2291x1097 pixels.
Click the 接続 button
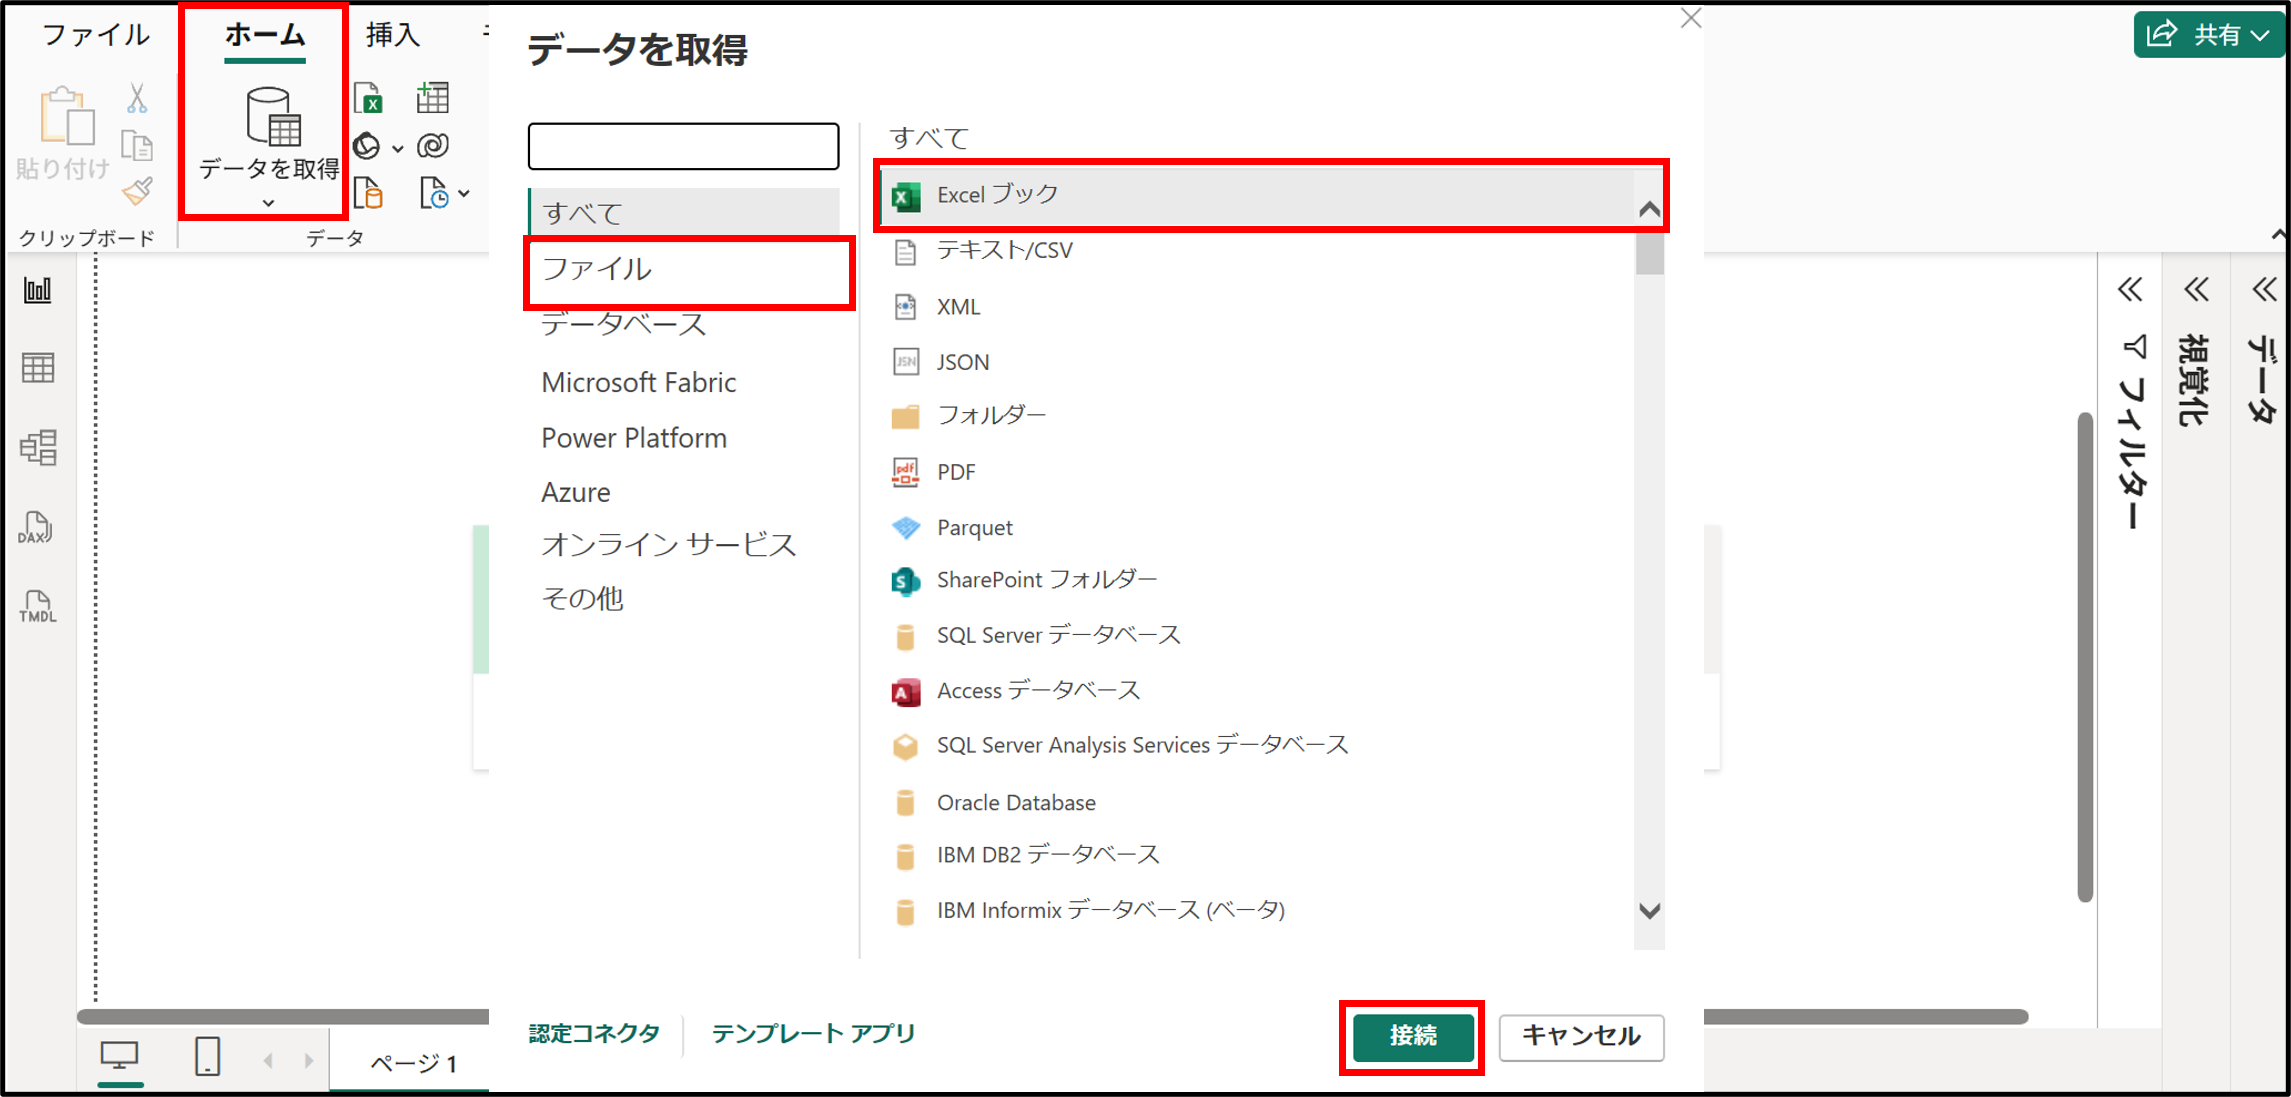point(1412,1036)
